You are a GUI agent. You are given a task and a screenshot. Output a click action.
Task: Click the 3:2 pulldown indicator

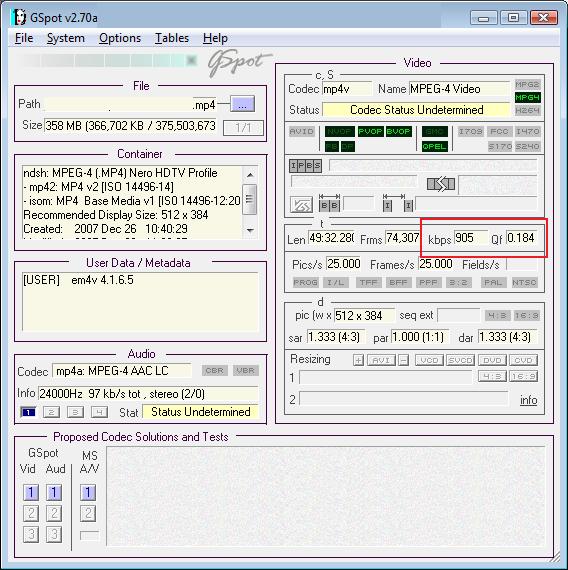pos(459,282)
